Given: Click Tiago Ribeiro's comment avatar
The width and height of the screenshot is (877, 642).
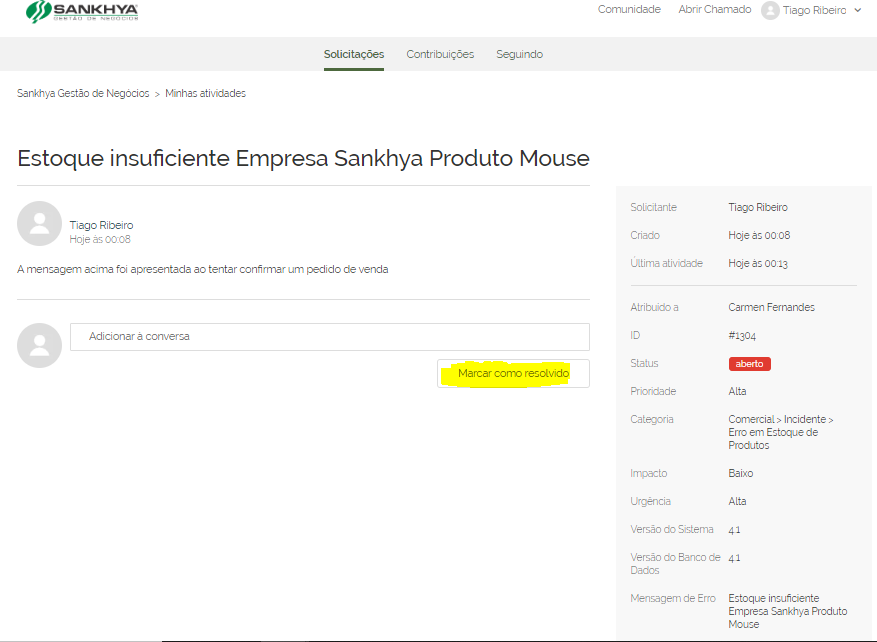Looking at the screenshot, I should 39,224.
